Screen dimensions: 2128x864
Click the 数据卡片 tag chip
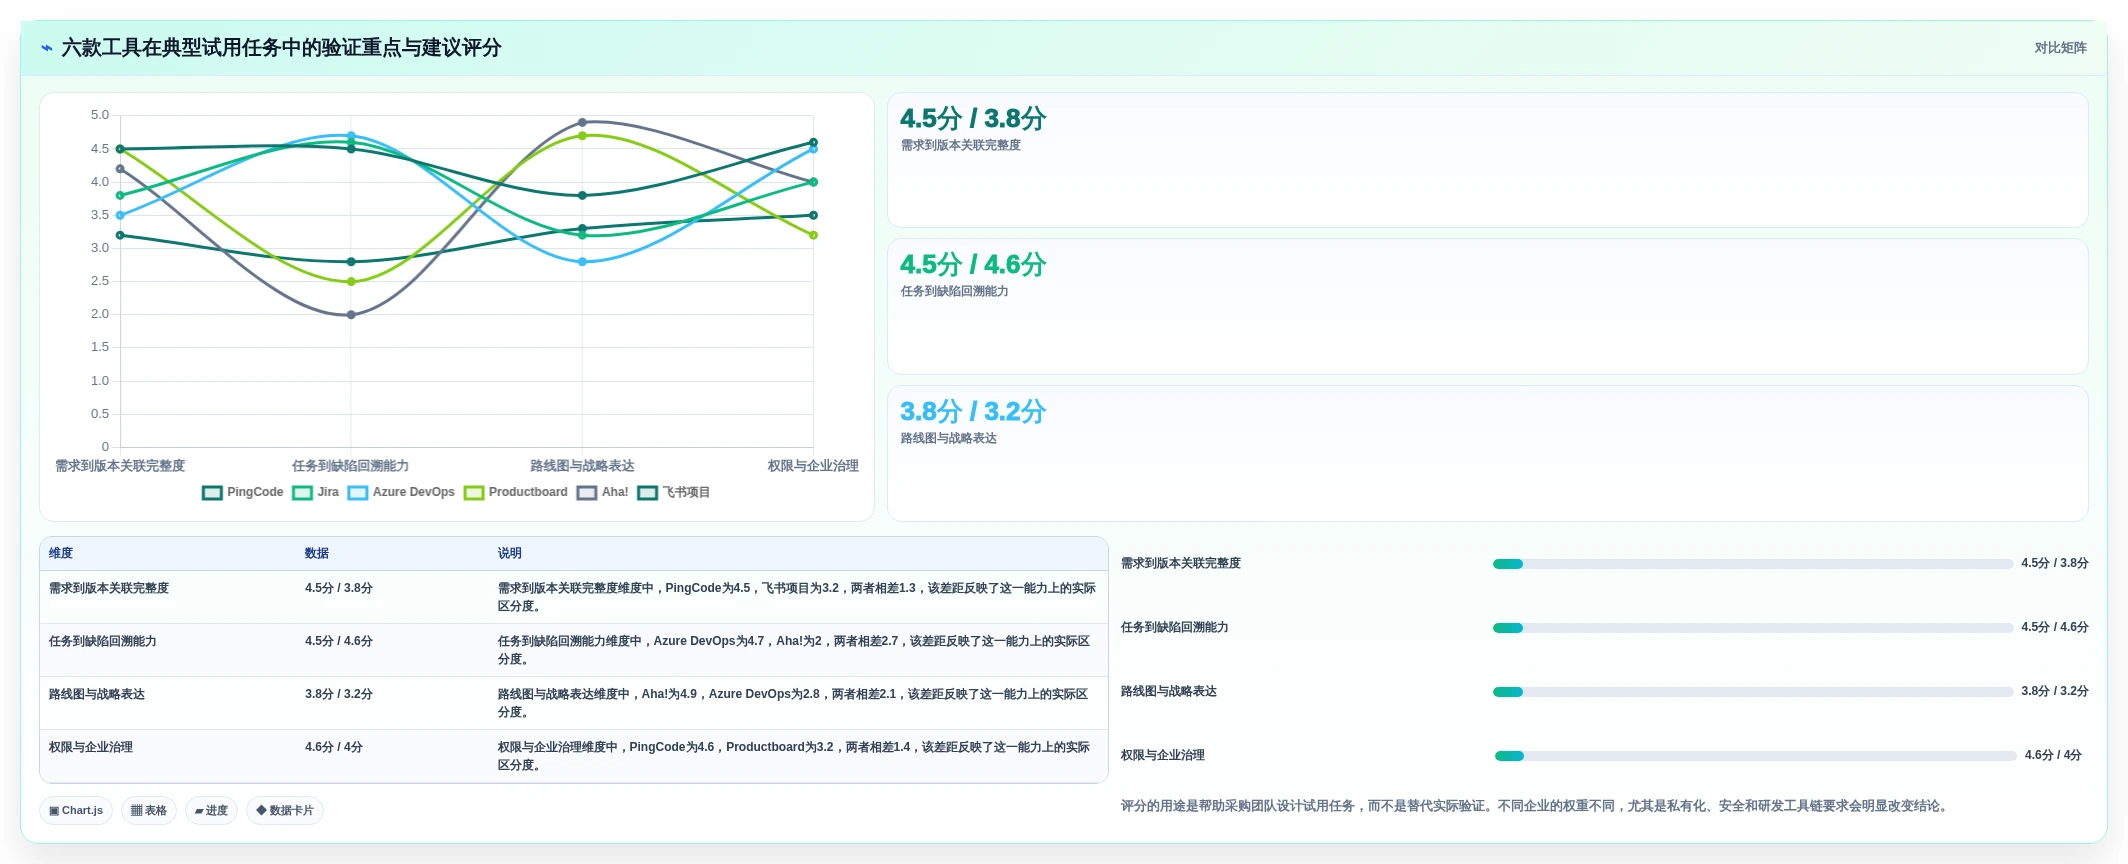pos(285,811)
